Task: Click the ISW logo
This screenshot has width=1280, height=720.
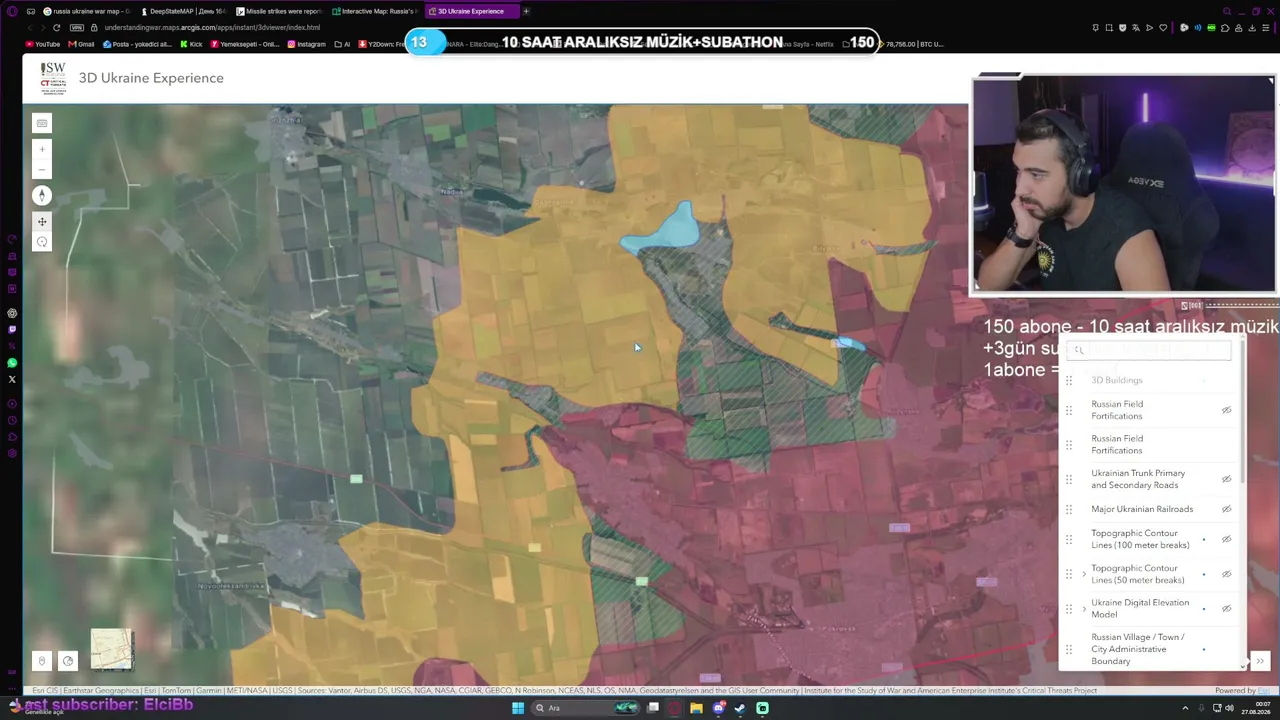Action: (x=53, y=78)
